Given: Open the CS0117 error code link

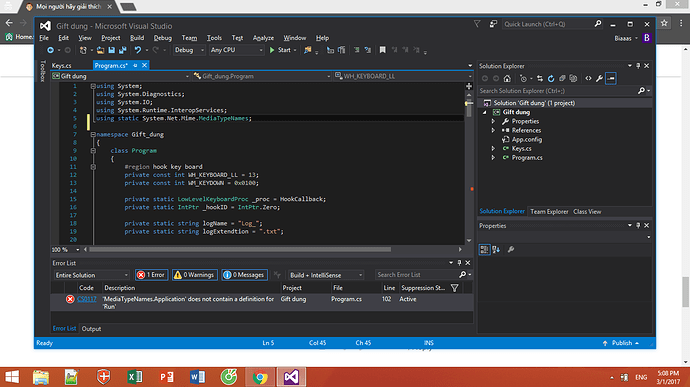Looking at the screenshot, I should pyautogui.click(x=86, y=299).
